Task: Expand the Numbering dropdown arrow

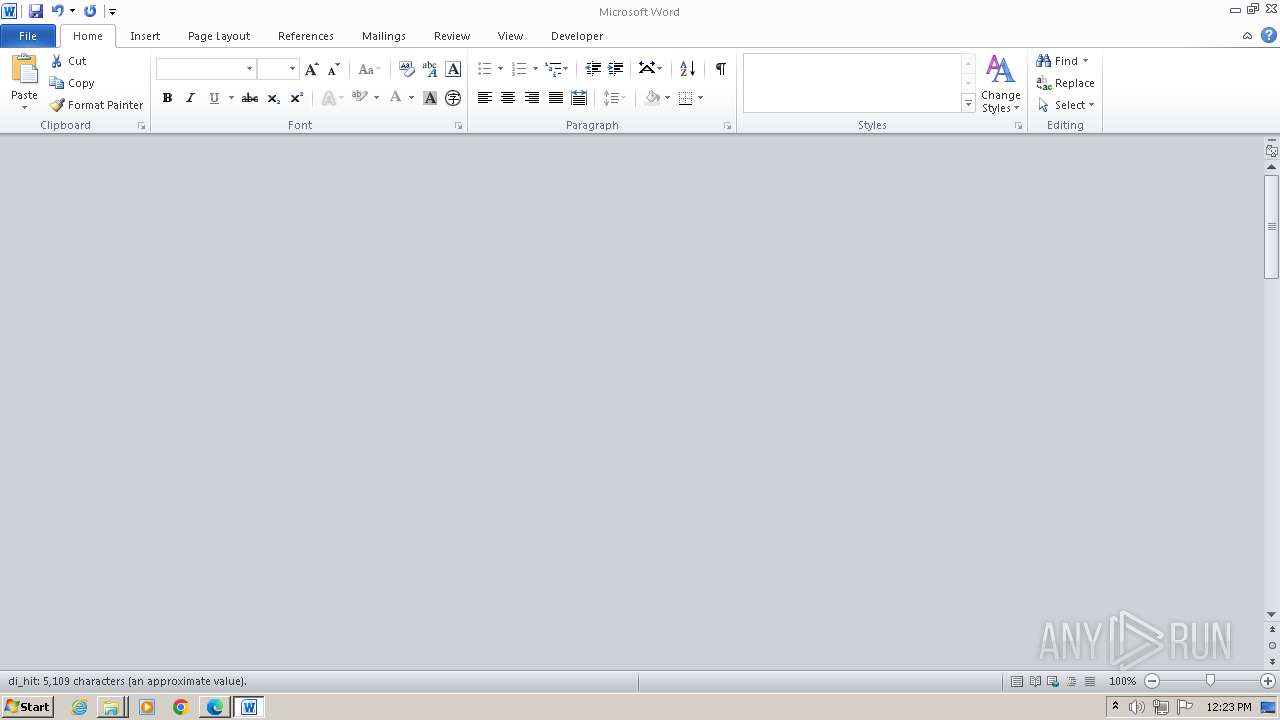Action: click(x=535, y=69)
